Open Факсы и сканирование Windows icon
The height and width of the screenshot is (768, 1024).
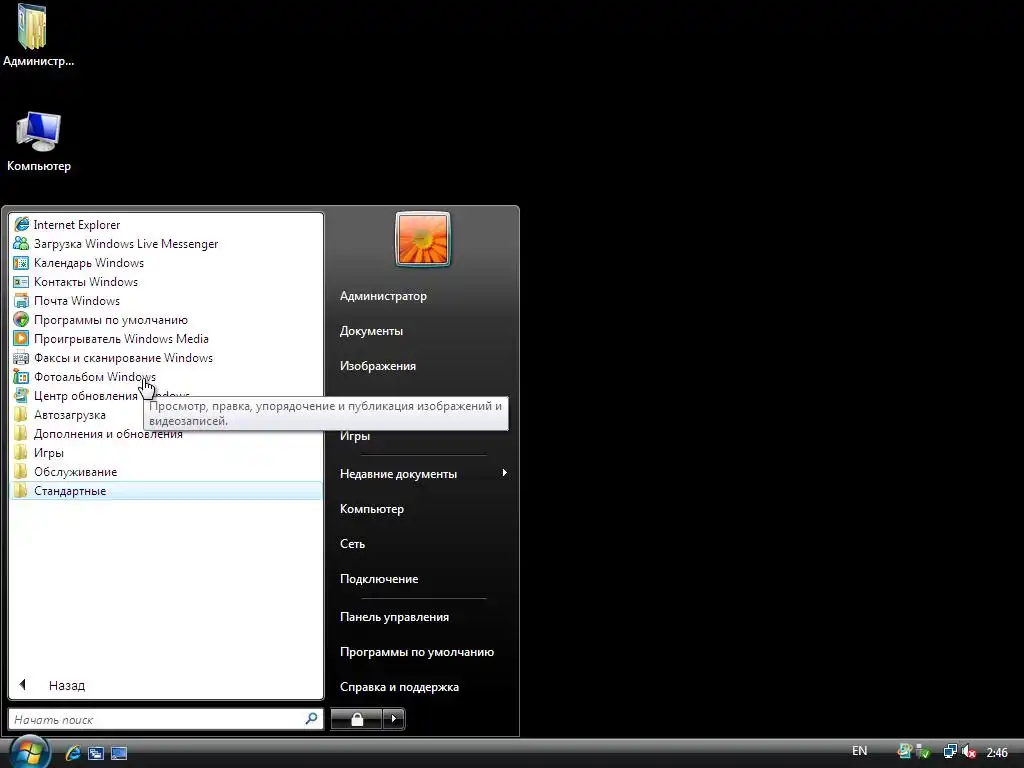tap(21, 358)
